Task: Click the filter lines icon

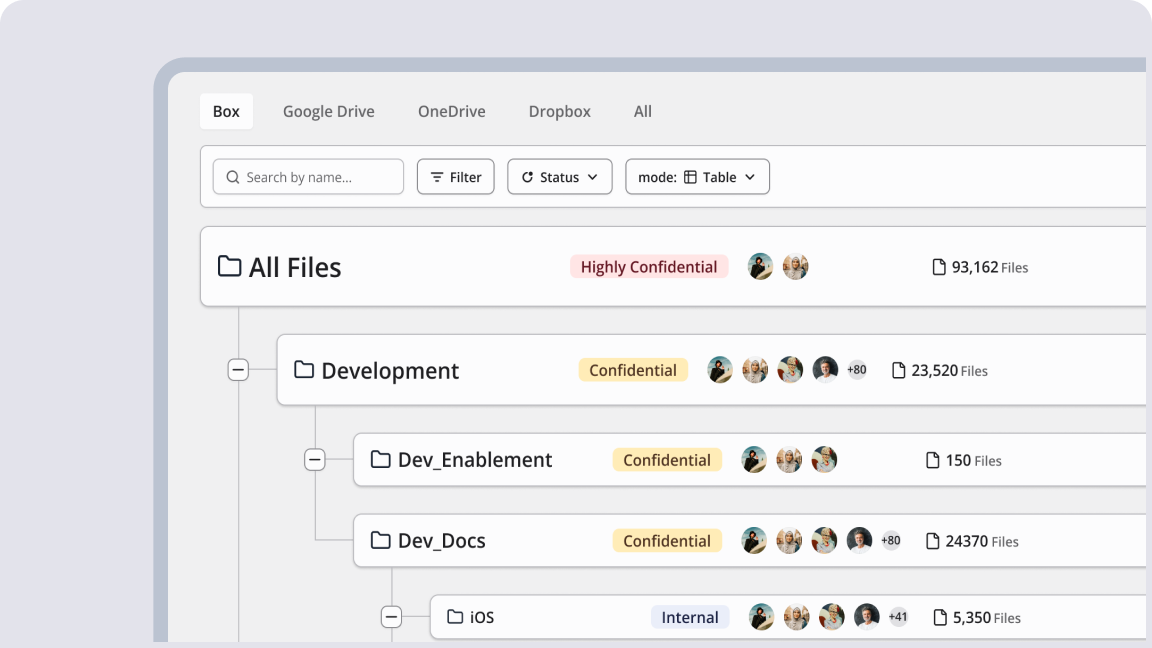Action: [x=437, y=177]
